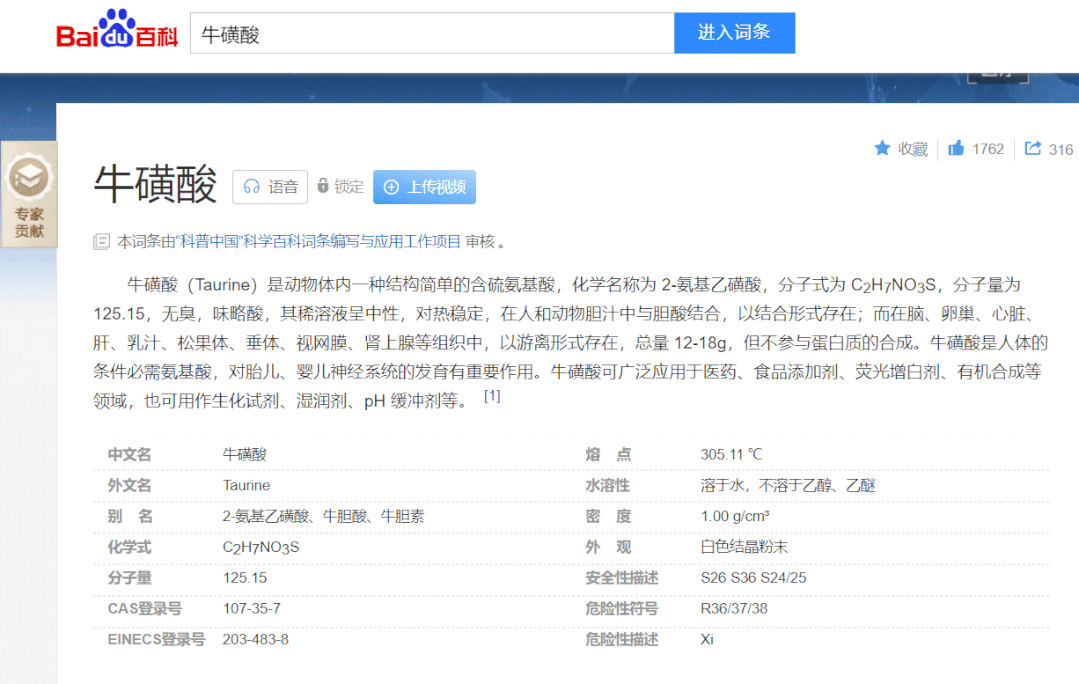Select the 外文名 value Taurine
The width and height of the screenshot is (1079, 684).
point(246,485)
